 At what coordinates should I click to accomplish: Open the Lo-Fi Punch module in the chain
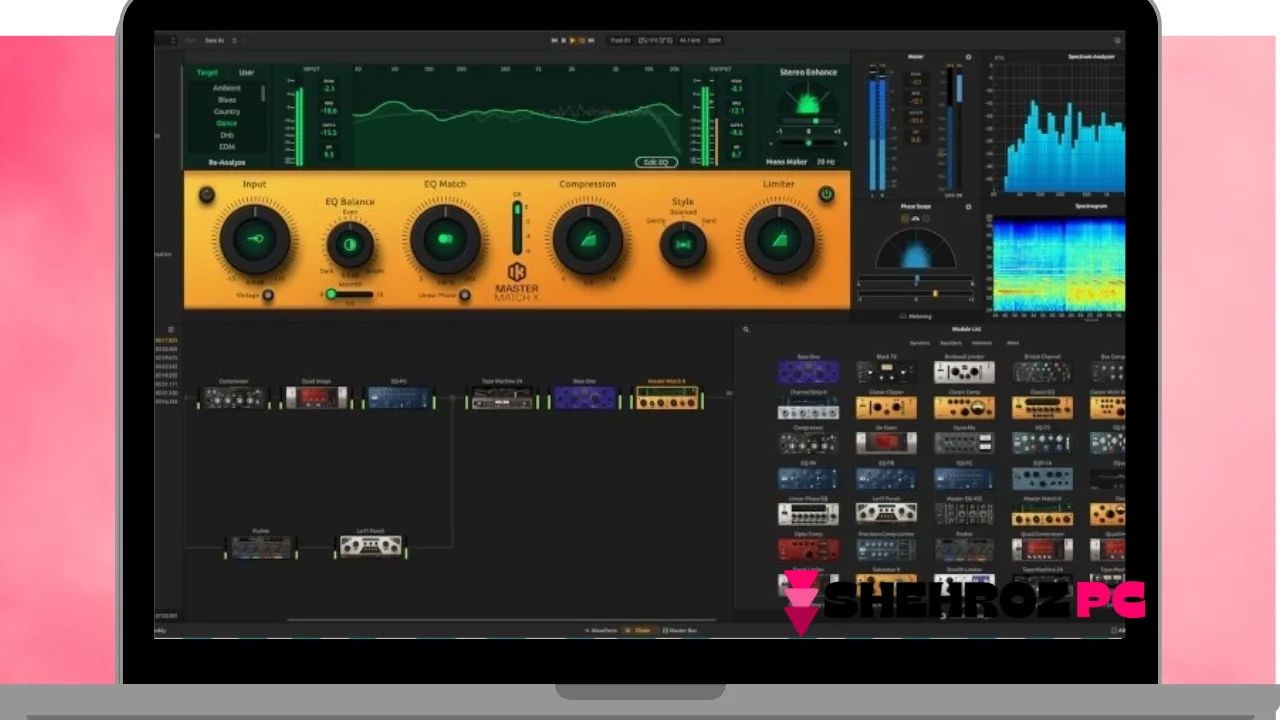[370, 546]
